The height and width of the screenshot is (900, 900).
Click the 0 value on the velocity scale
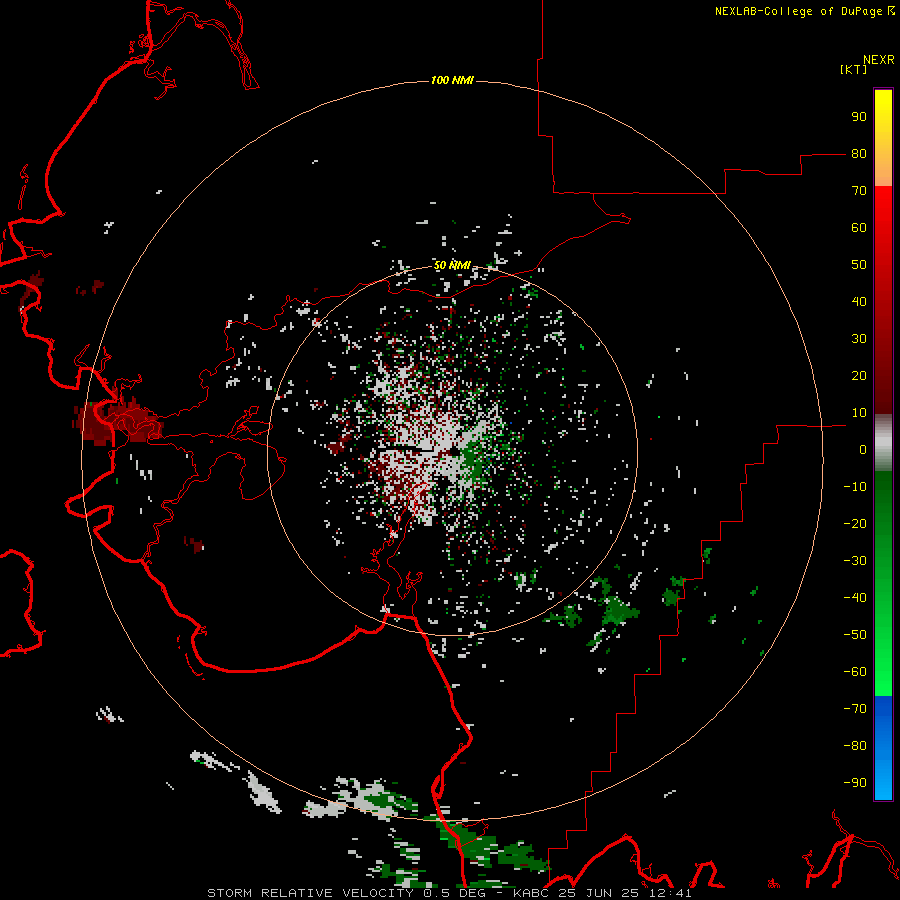[x=863, y=449]
